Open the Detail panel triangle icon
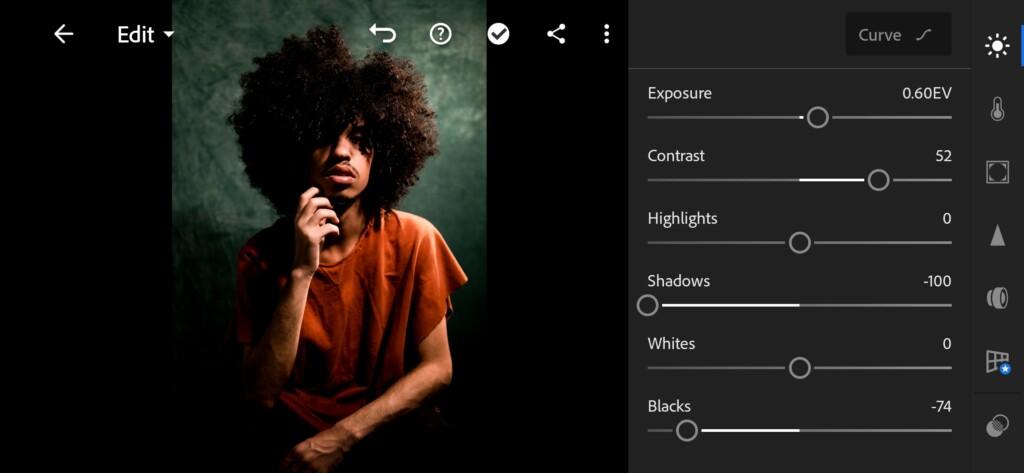The image size is (1024, 473). tap(997, 235)
